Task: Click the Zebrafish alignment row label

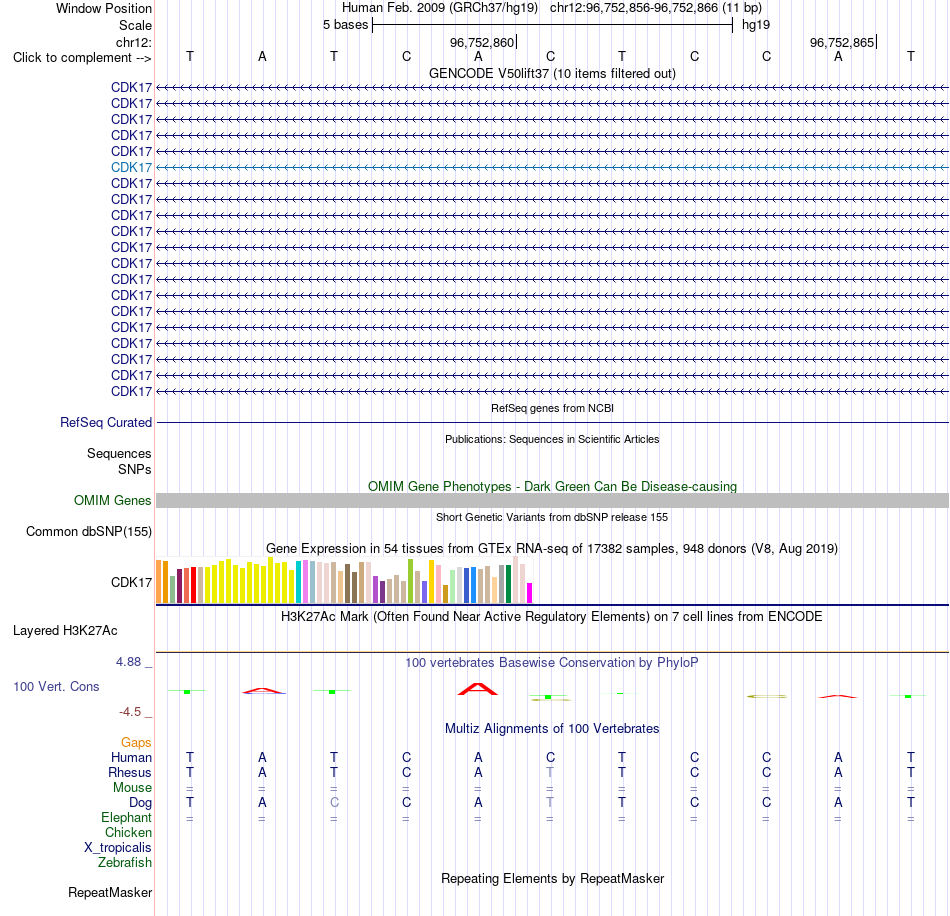Action: [125, 862]
